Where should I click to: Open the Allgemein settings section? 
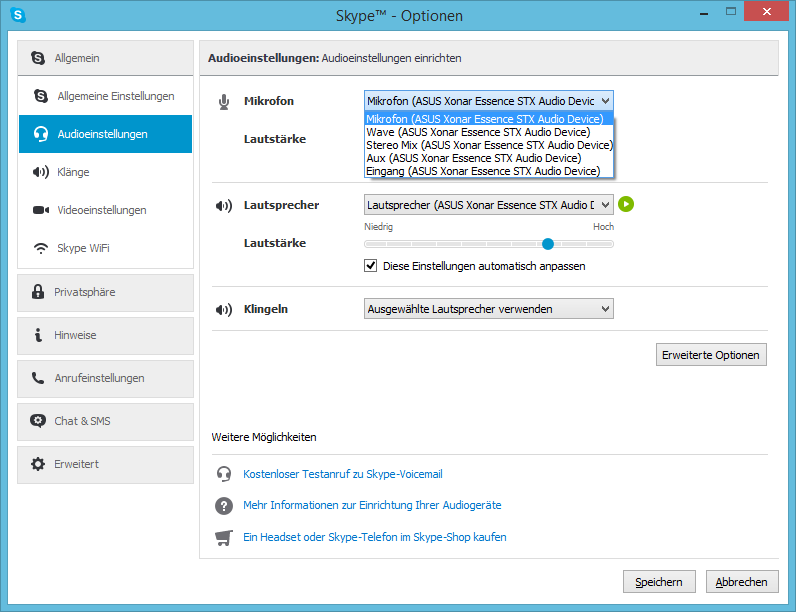pos(106,58)
